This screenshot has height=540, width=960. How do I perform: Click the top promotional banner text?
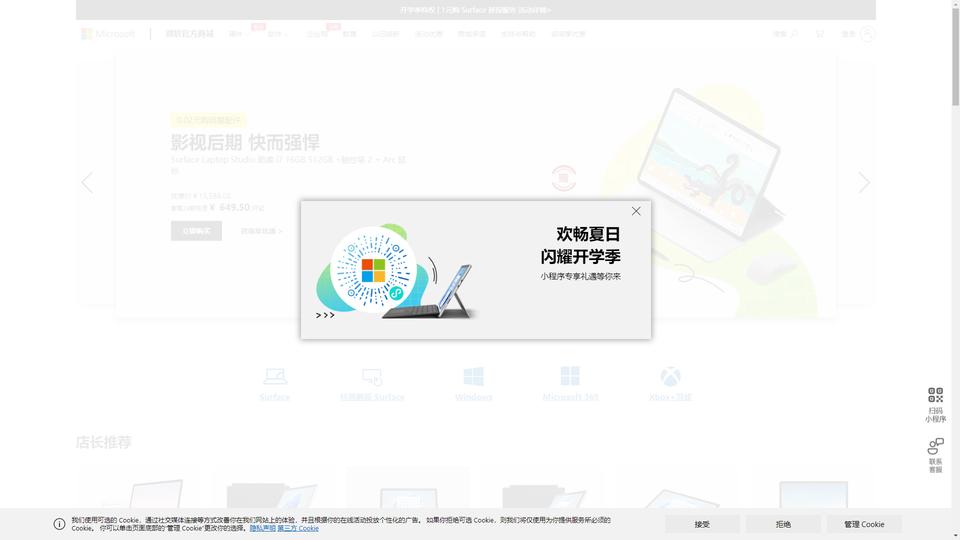[x=476, y=10]
